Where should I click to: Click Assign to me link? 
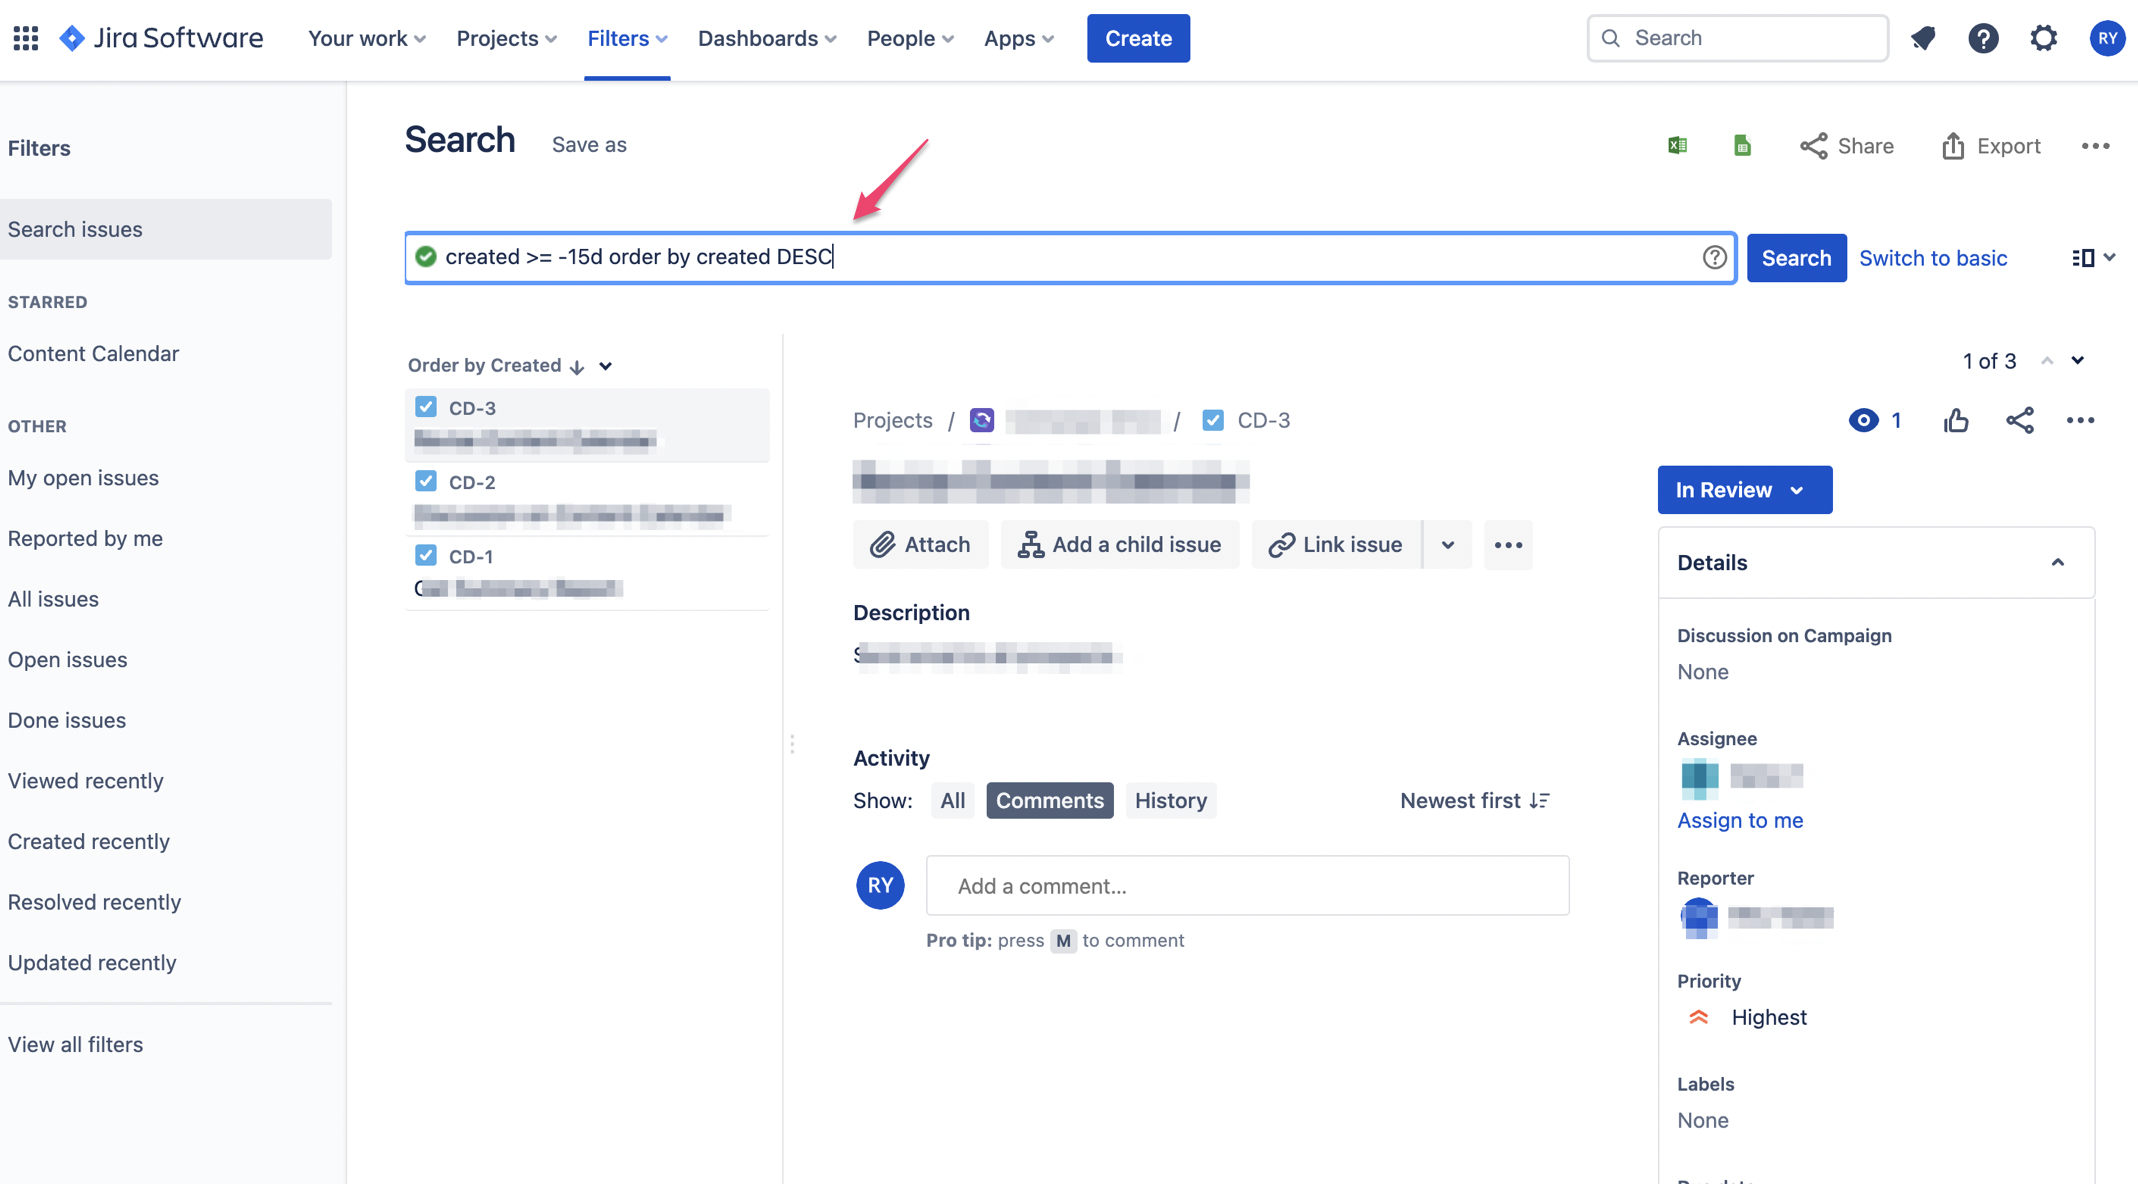(x=1739, y=820)
